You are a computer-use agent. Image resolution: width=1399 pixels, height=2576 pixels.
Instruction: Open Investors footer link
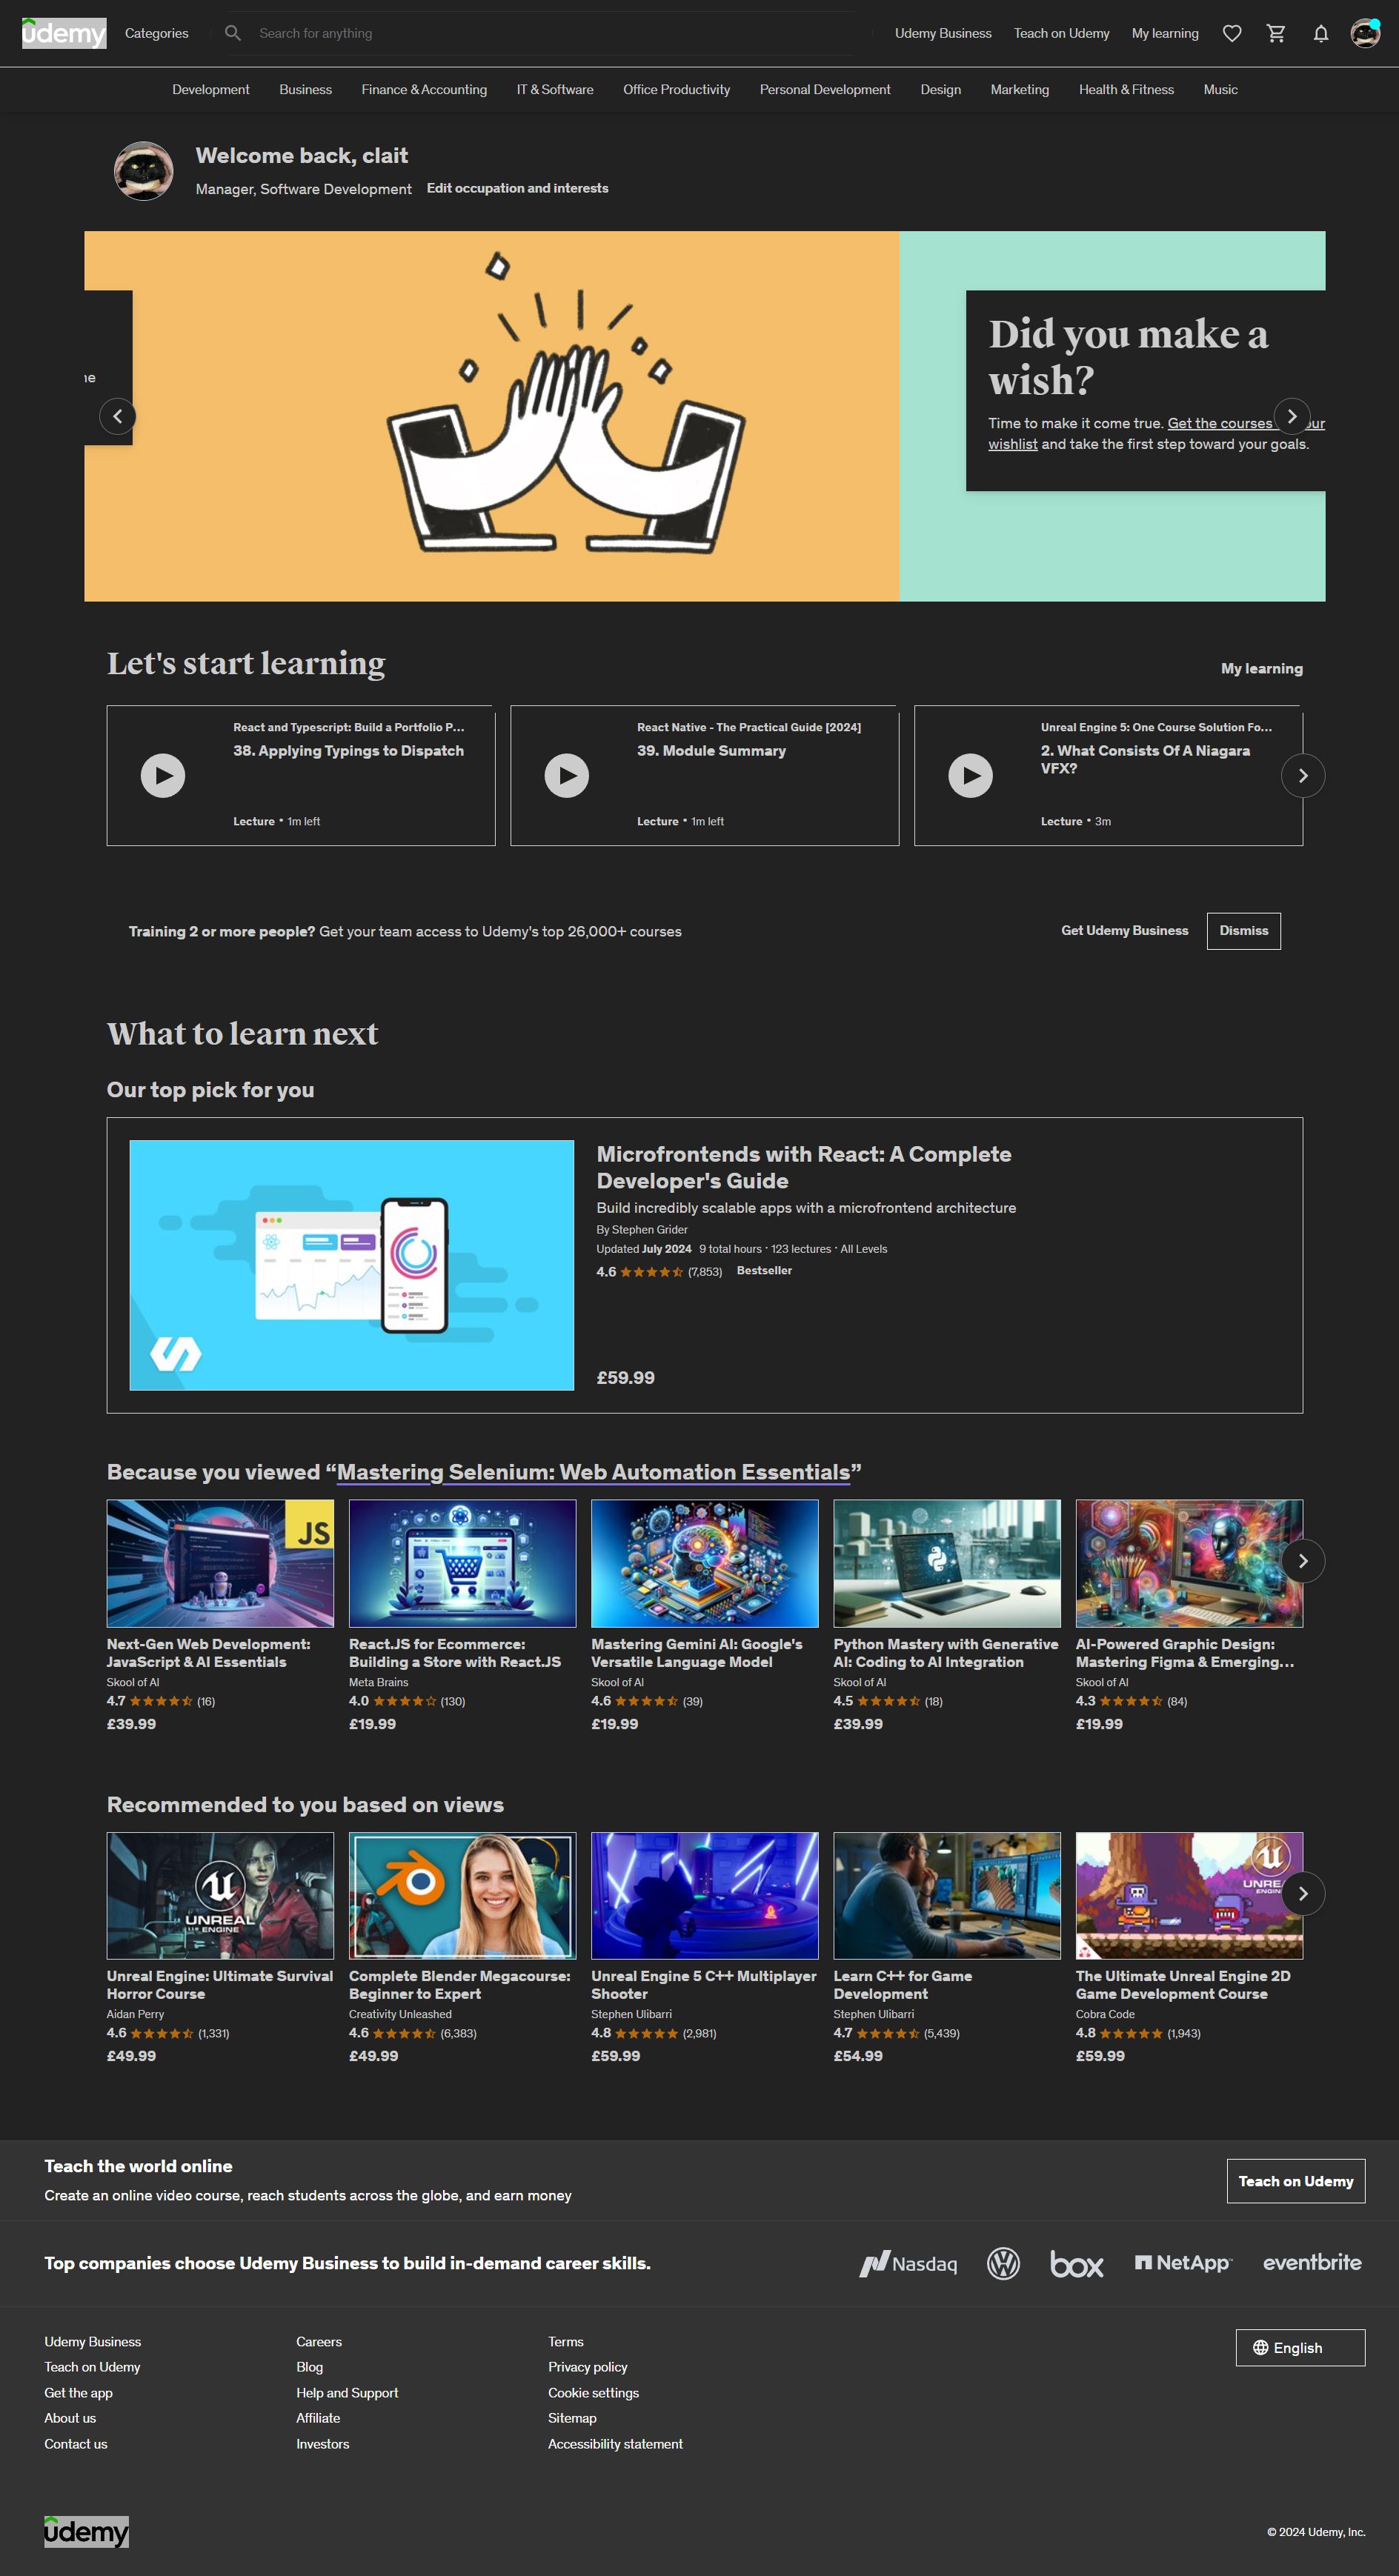pos(323,2443)
